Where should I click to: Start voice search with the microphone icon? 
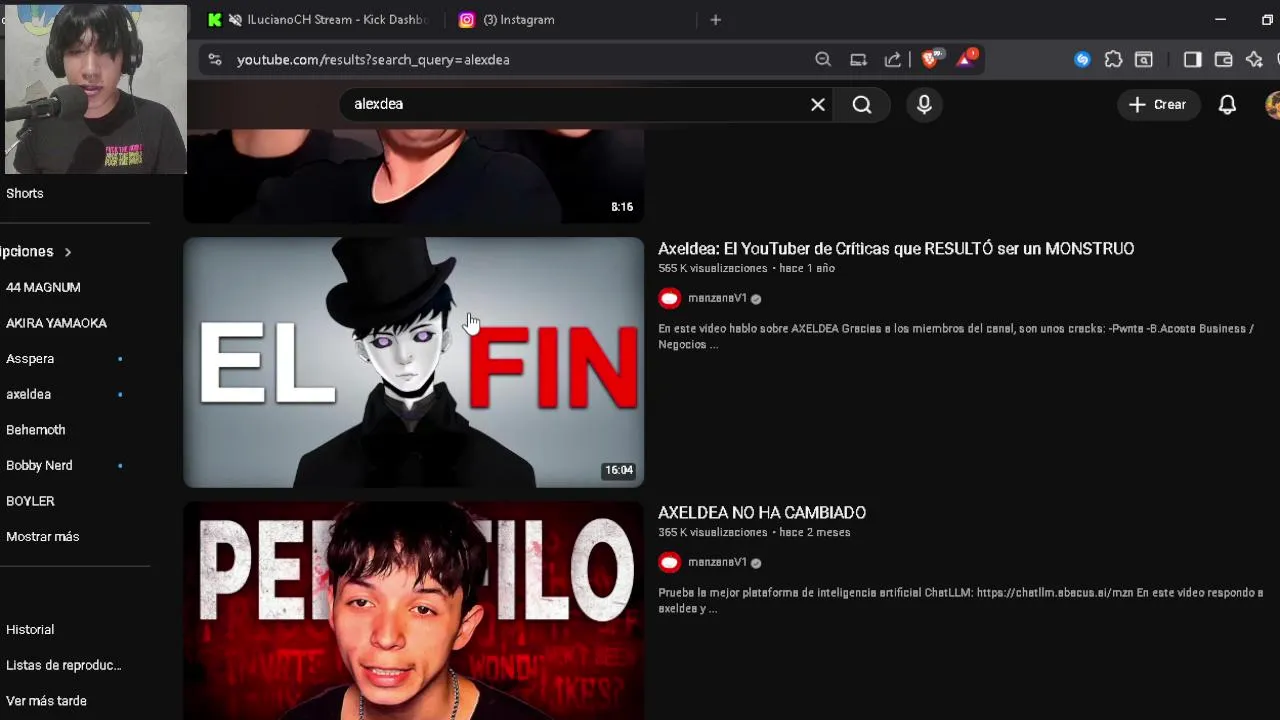click(924, 104)
